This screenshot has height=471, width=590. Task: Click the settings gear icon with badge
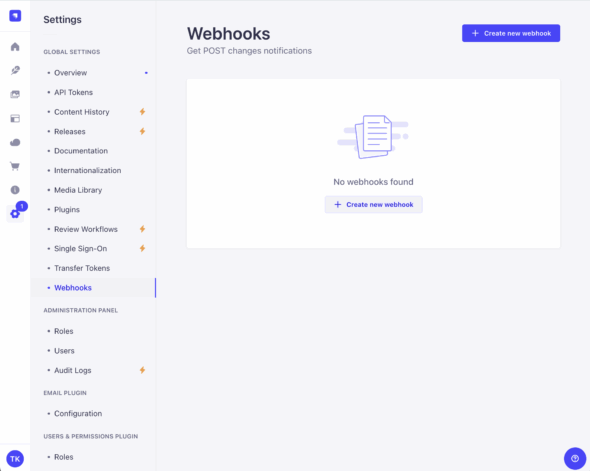pyautogui.click(x=15, y=214)
